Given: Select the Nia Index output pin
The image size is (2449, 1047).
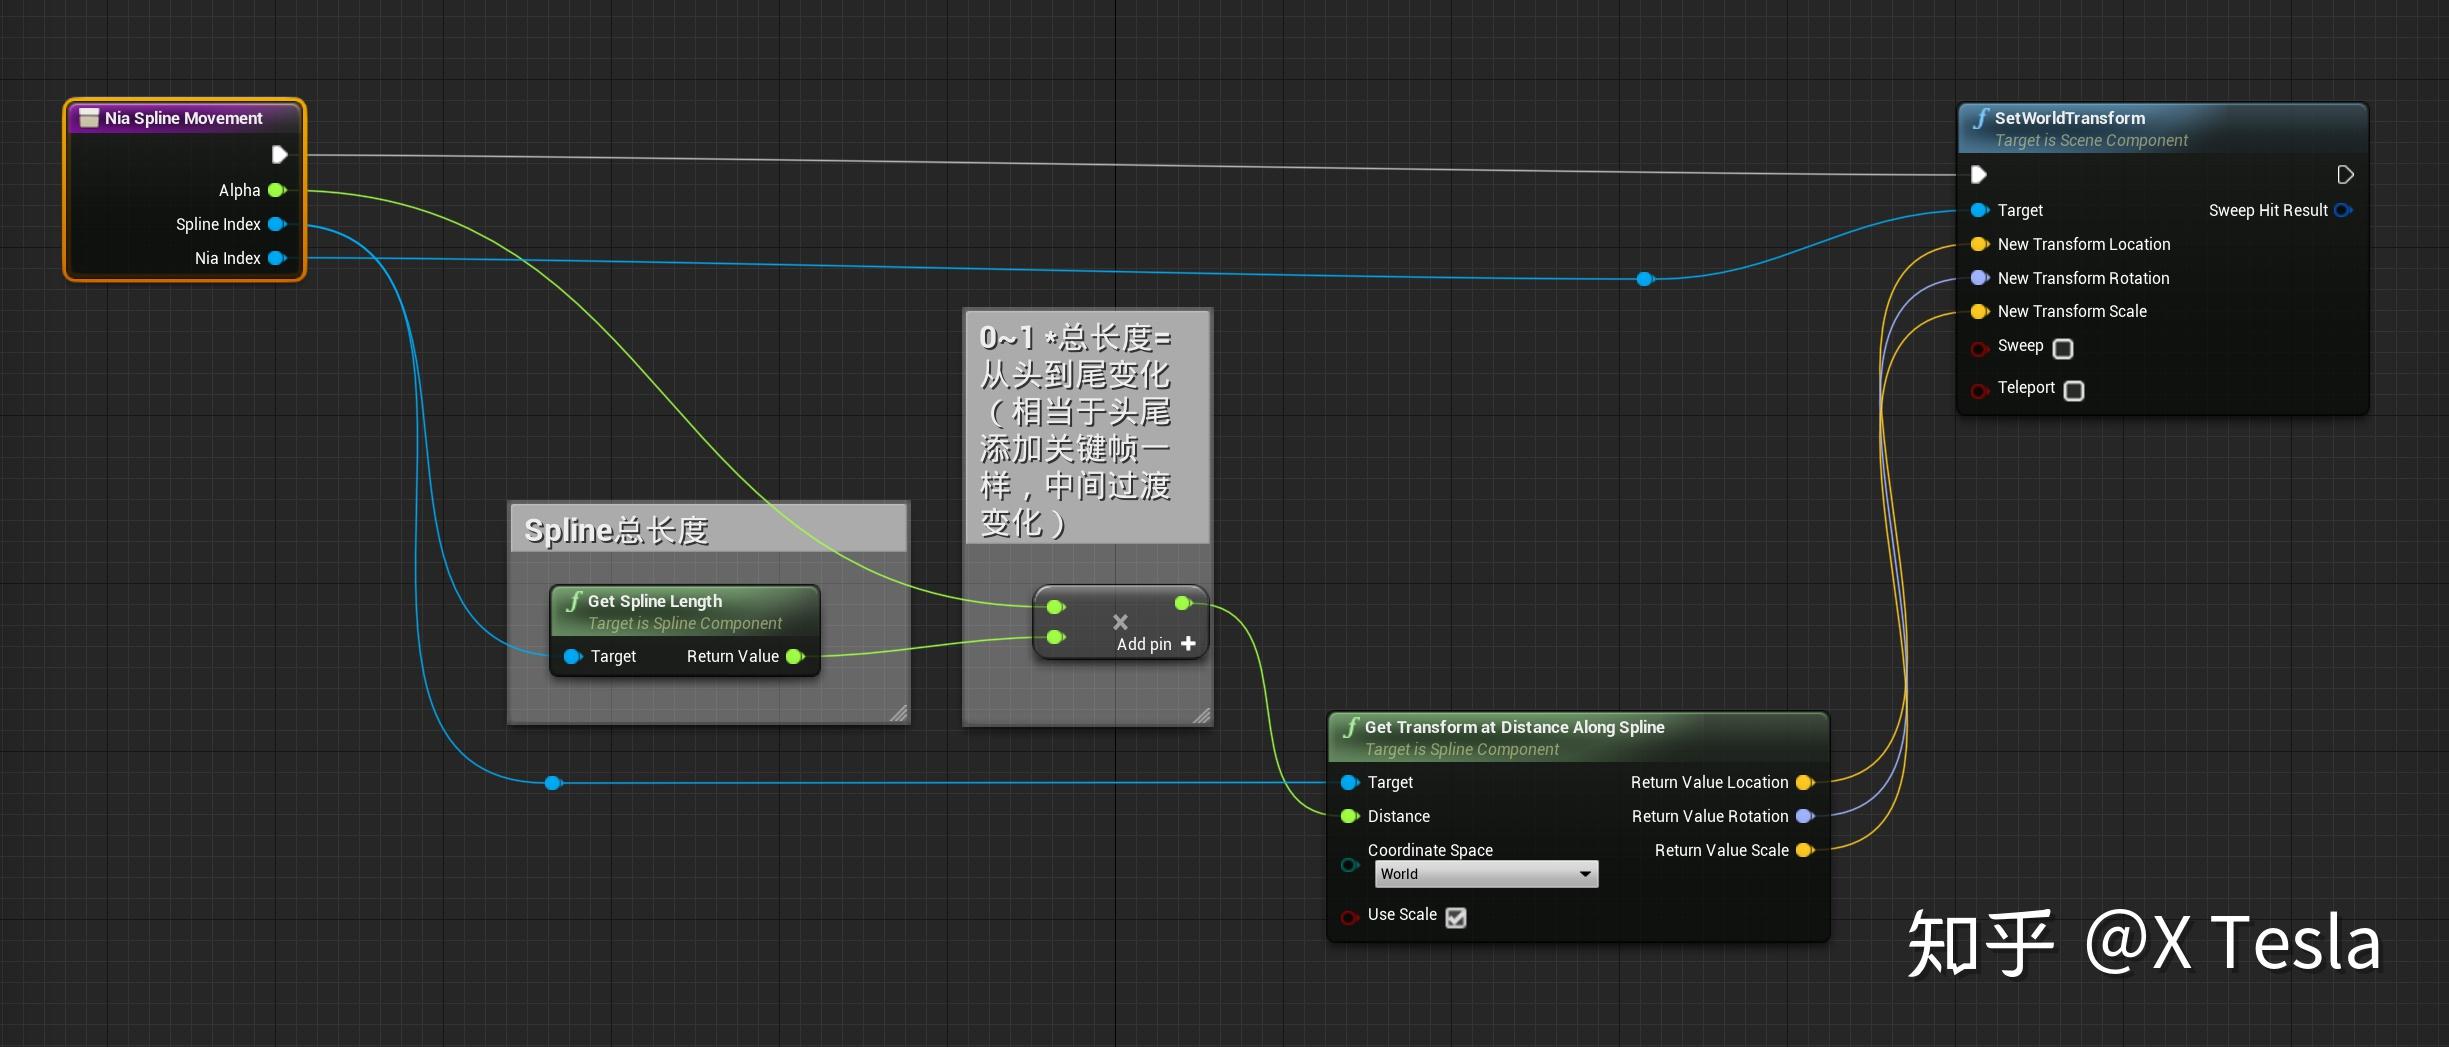Looking at the screenshot, I should tap(277, 258).
